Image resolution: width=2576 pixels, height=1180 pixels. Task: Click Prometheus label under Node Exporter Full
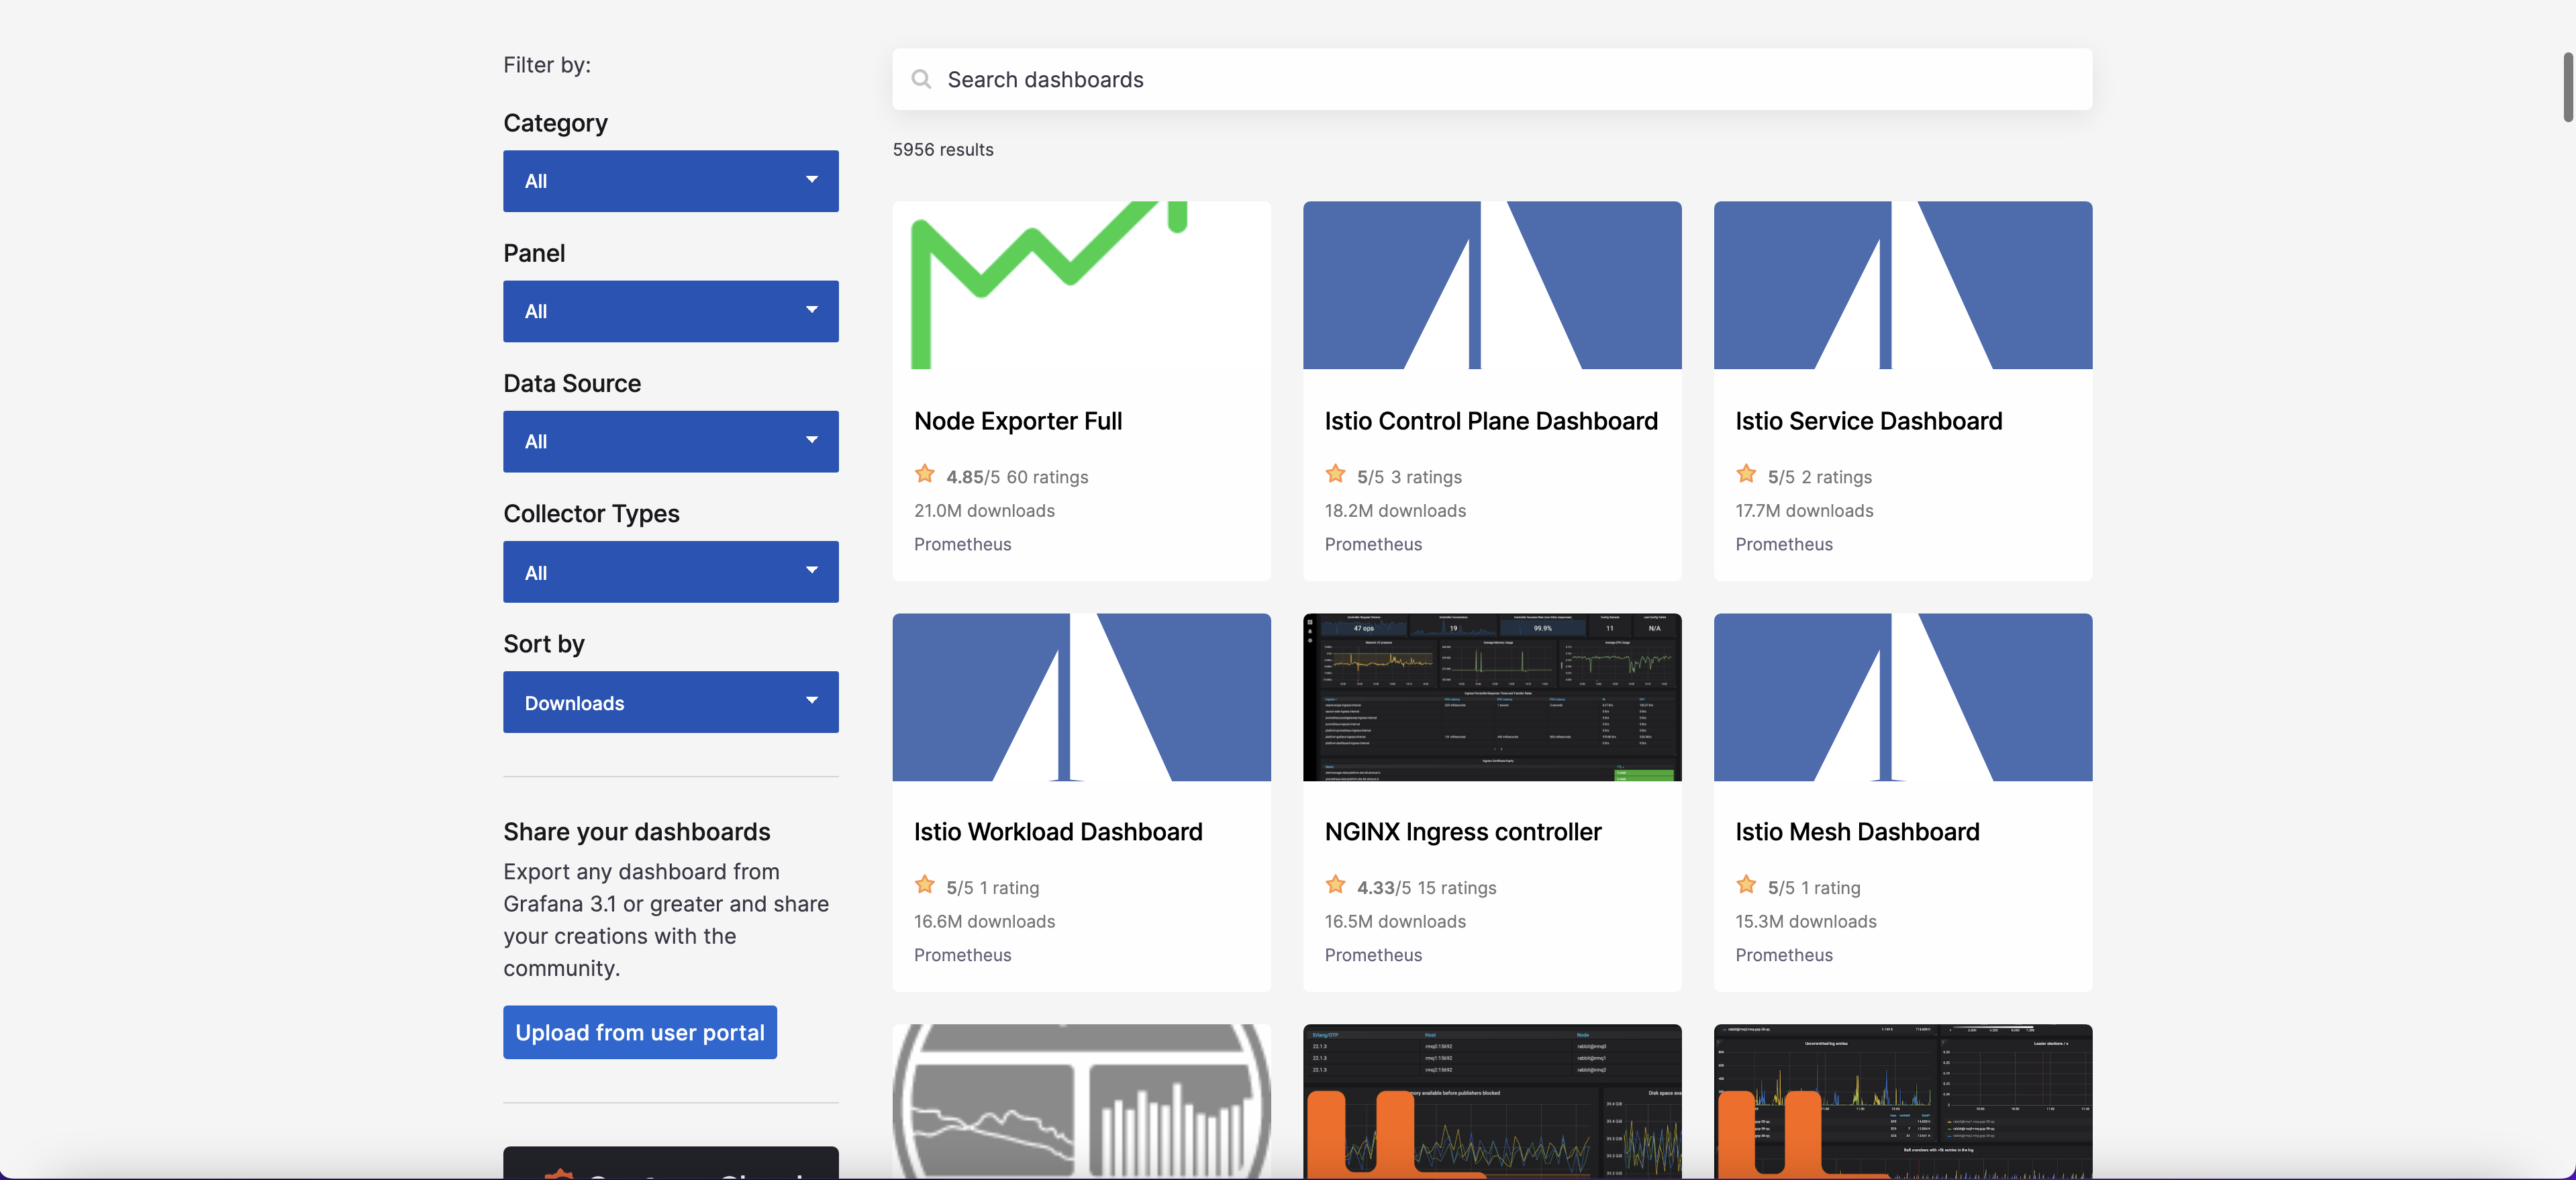click(x=962, y=544)
